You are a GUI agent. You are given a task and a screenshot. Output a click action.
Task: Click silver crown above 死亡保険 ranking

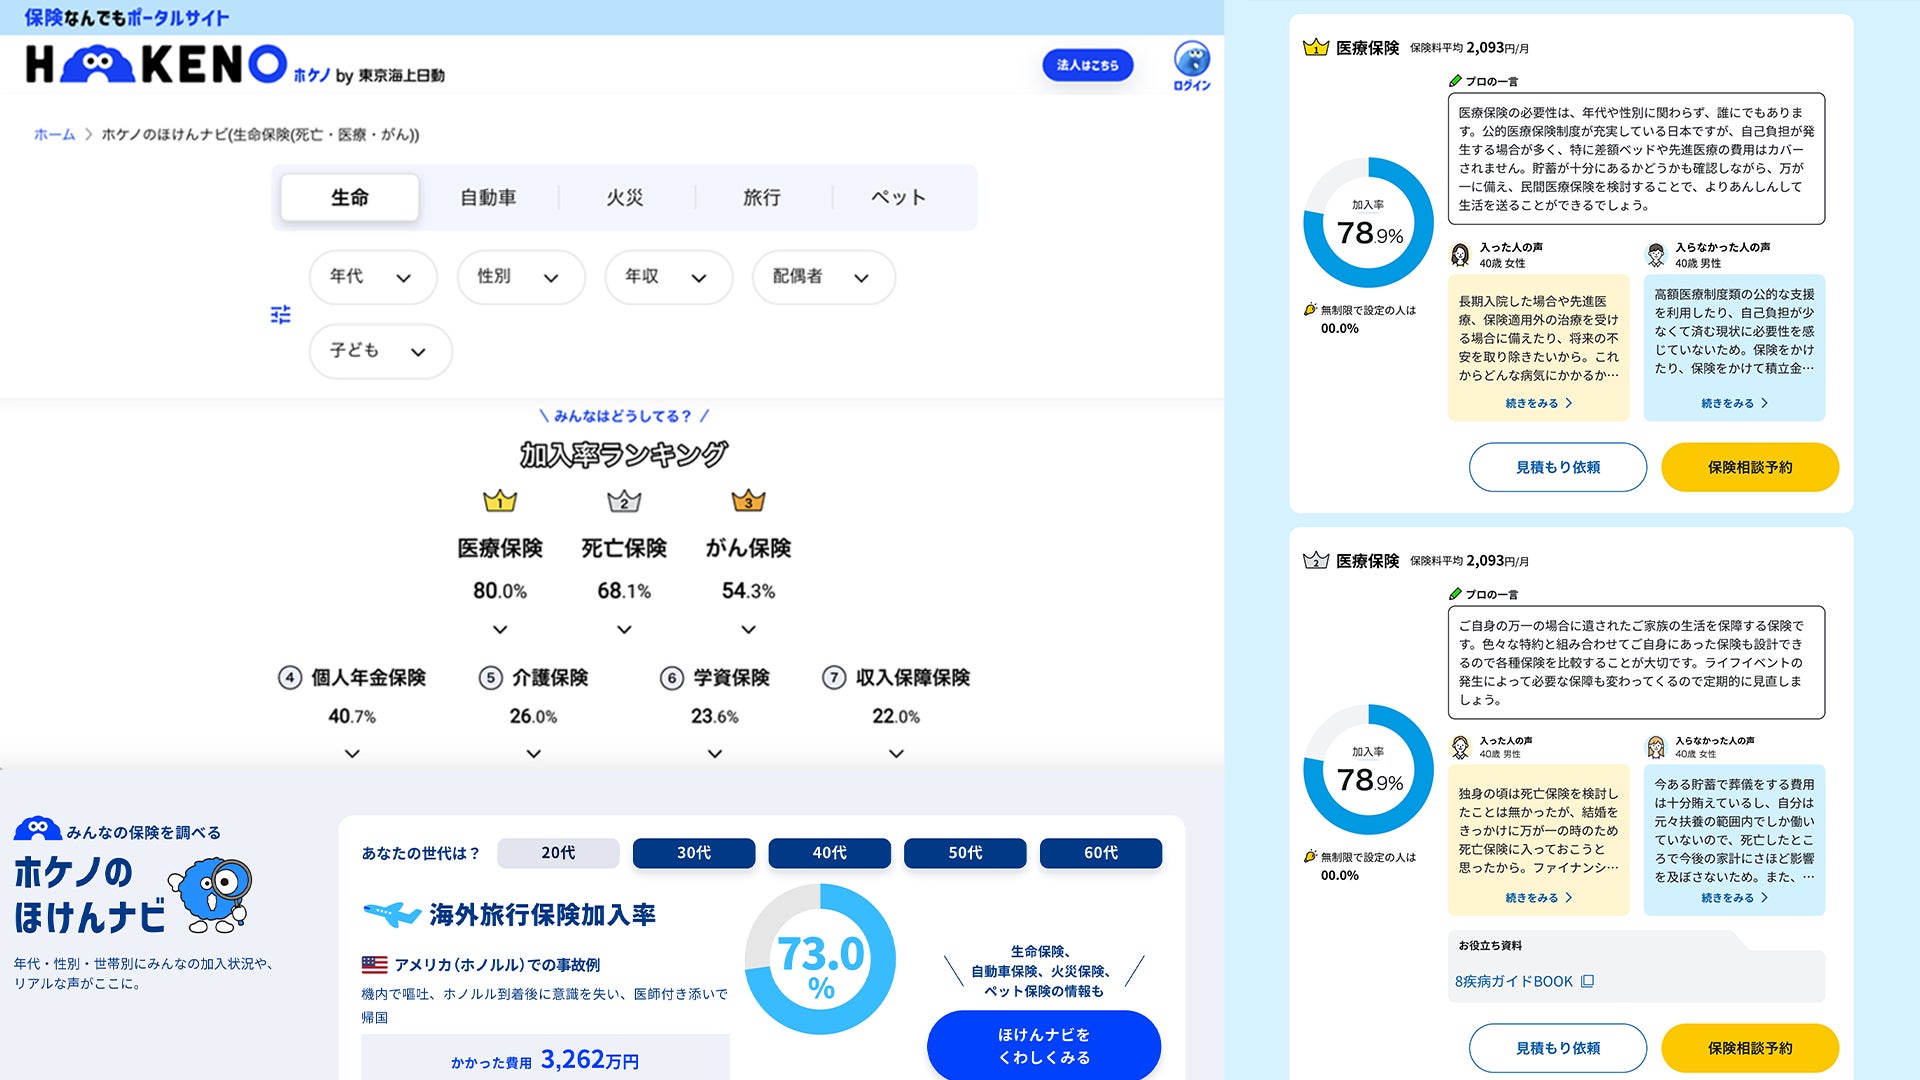(x=624, y=500)
